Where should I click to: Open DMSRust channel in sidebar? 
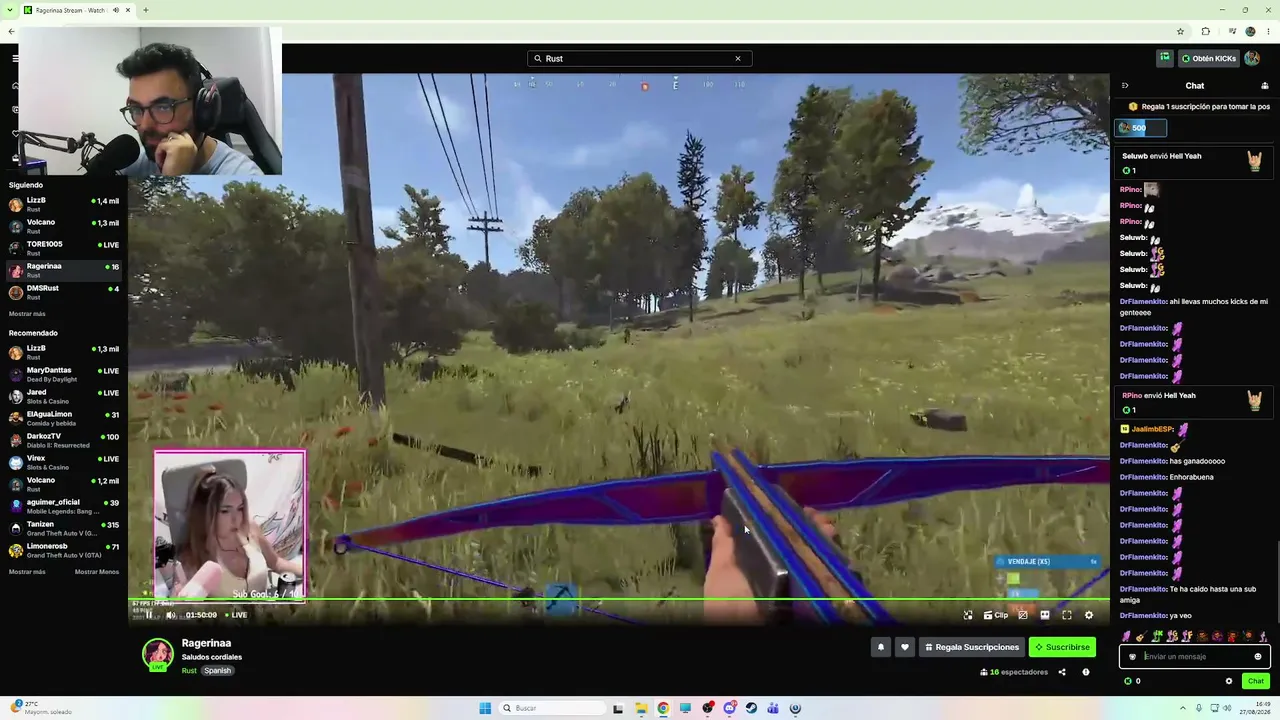pos(64,292)
